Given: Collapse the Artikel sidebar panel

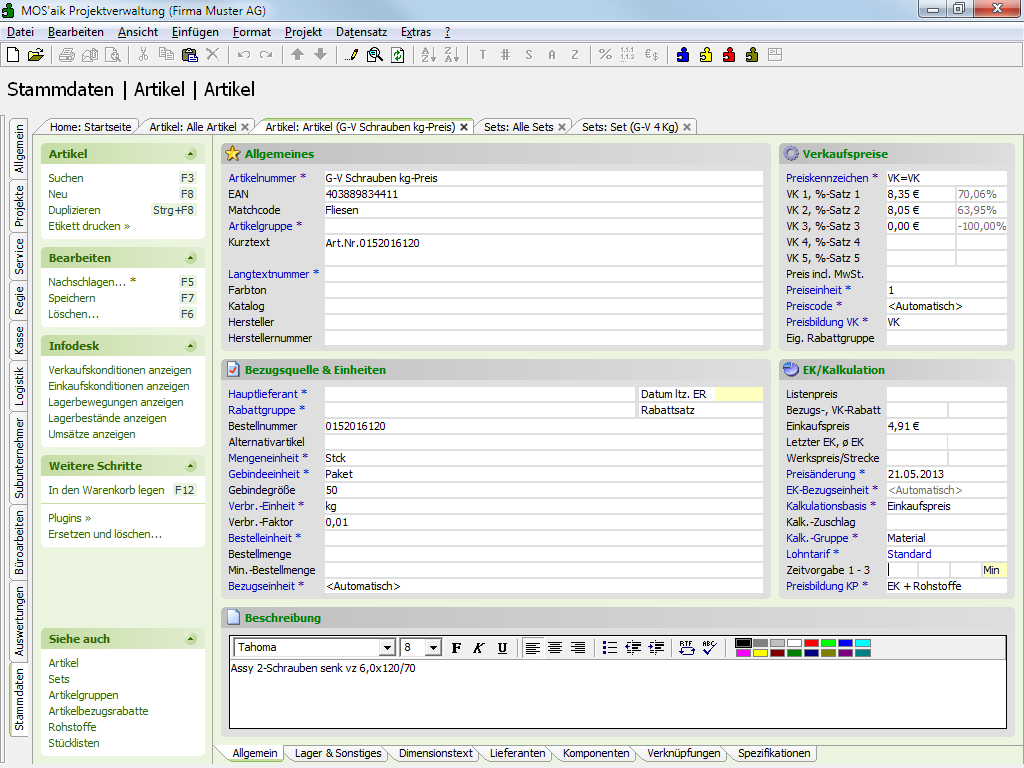Looking at the screenshot, I should pyautogui.click(x=191, y=154).
